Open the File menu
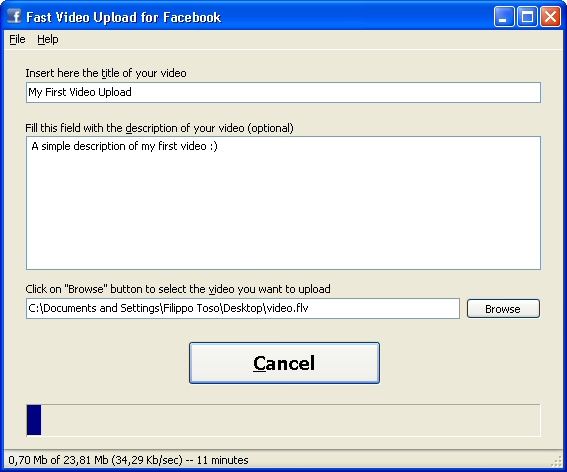 coord(17,39)
